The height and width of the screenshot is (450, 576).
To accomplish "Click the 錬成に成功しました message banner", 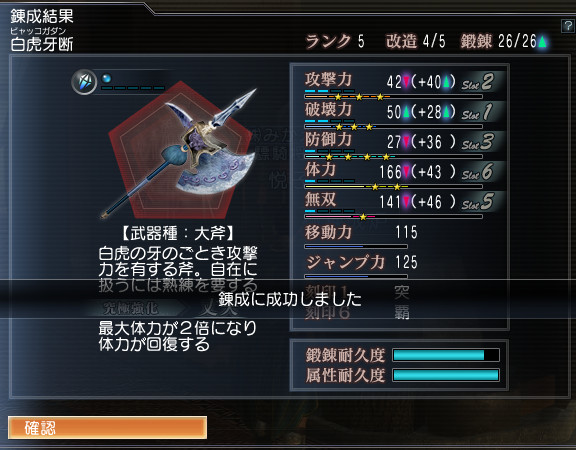I will click(289, 299).
